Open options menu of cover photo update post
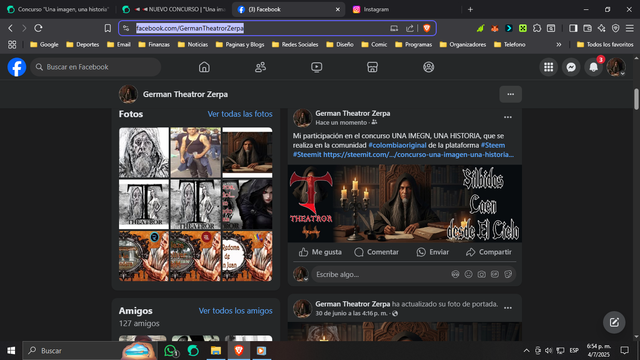The image size is (640, 360). point(508,308)
